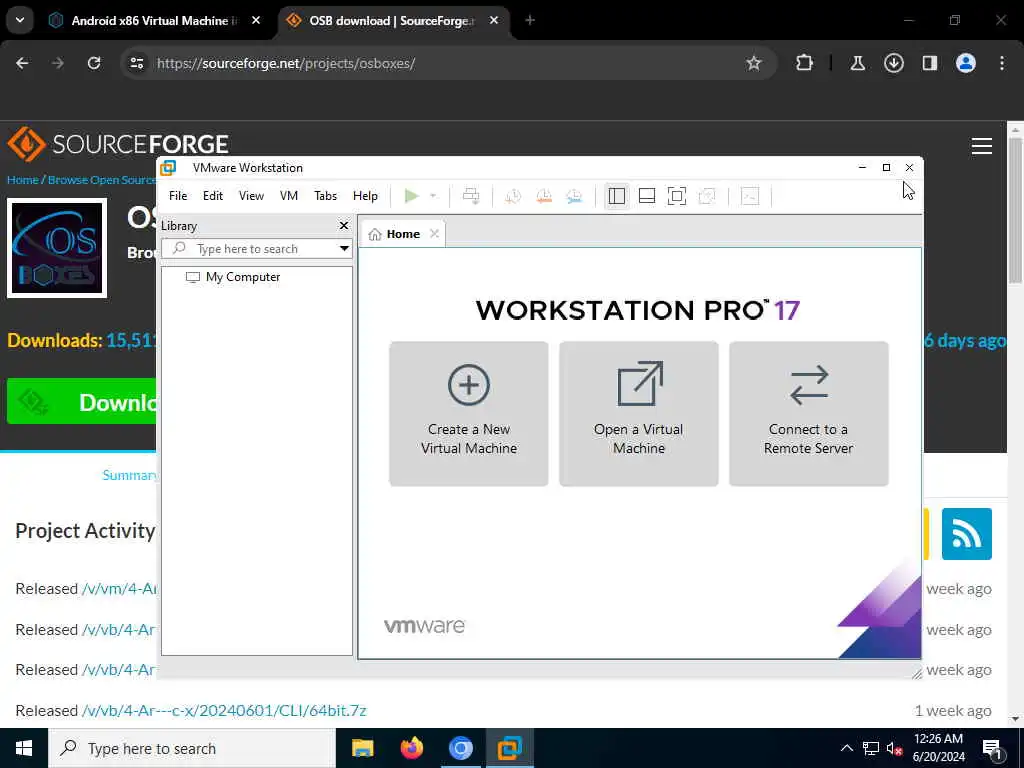
Task: Open Firefox from the taskbar
Action: coord(411,748)
